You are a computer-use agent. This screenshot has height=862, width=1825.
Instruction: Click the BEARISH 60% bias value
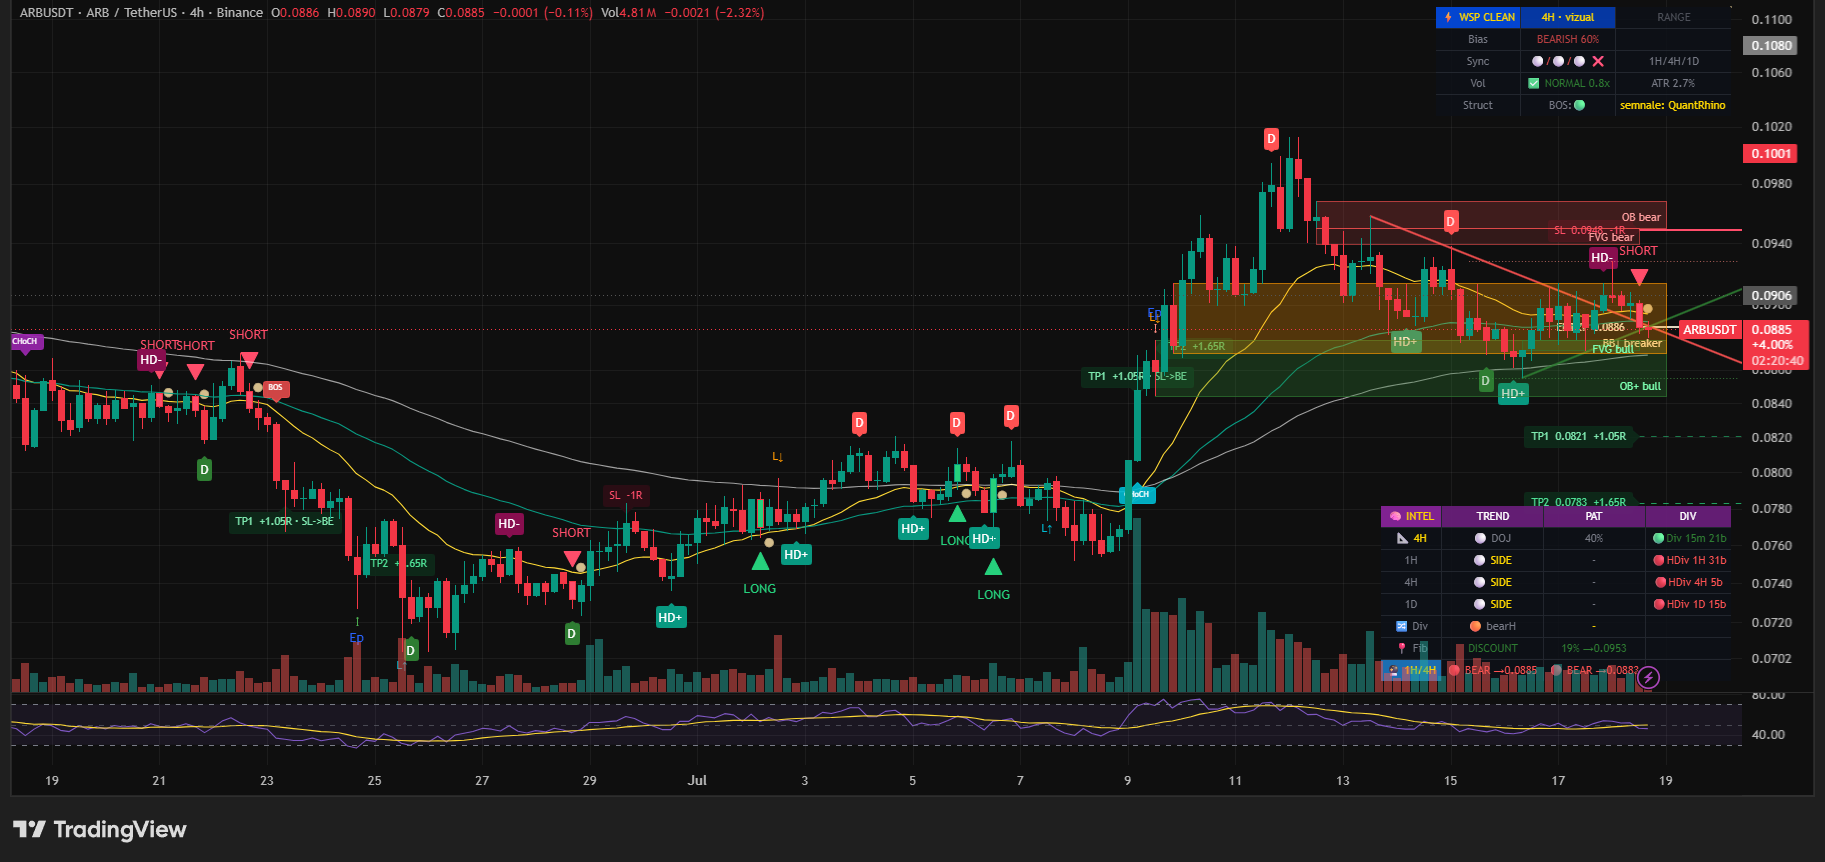[1567, 40]
